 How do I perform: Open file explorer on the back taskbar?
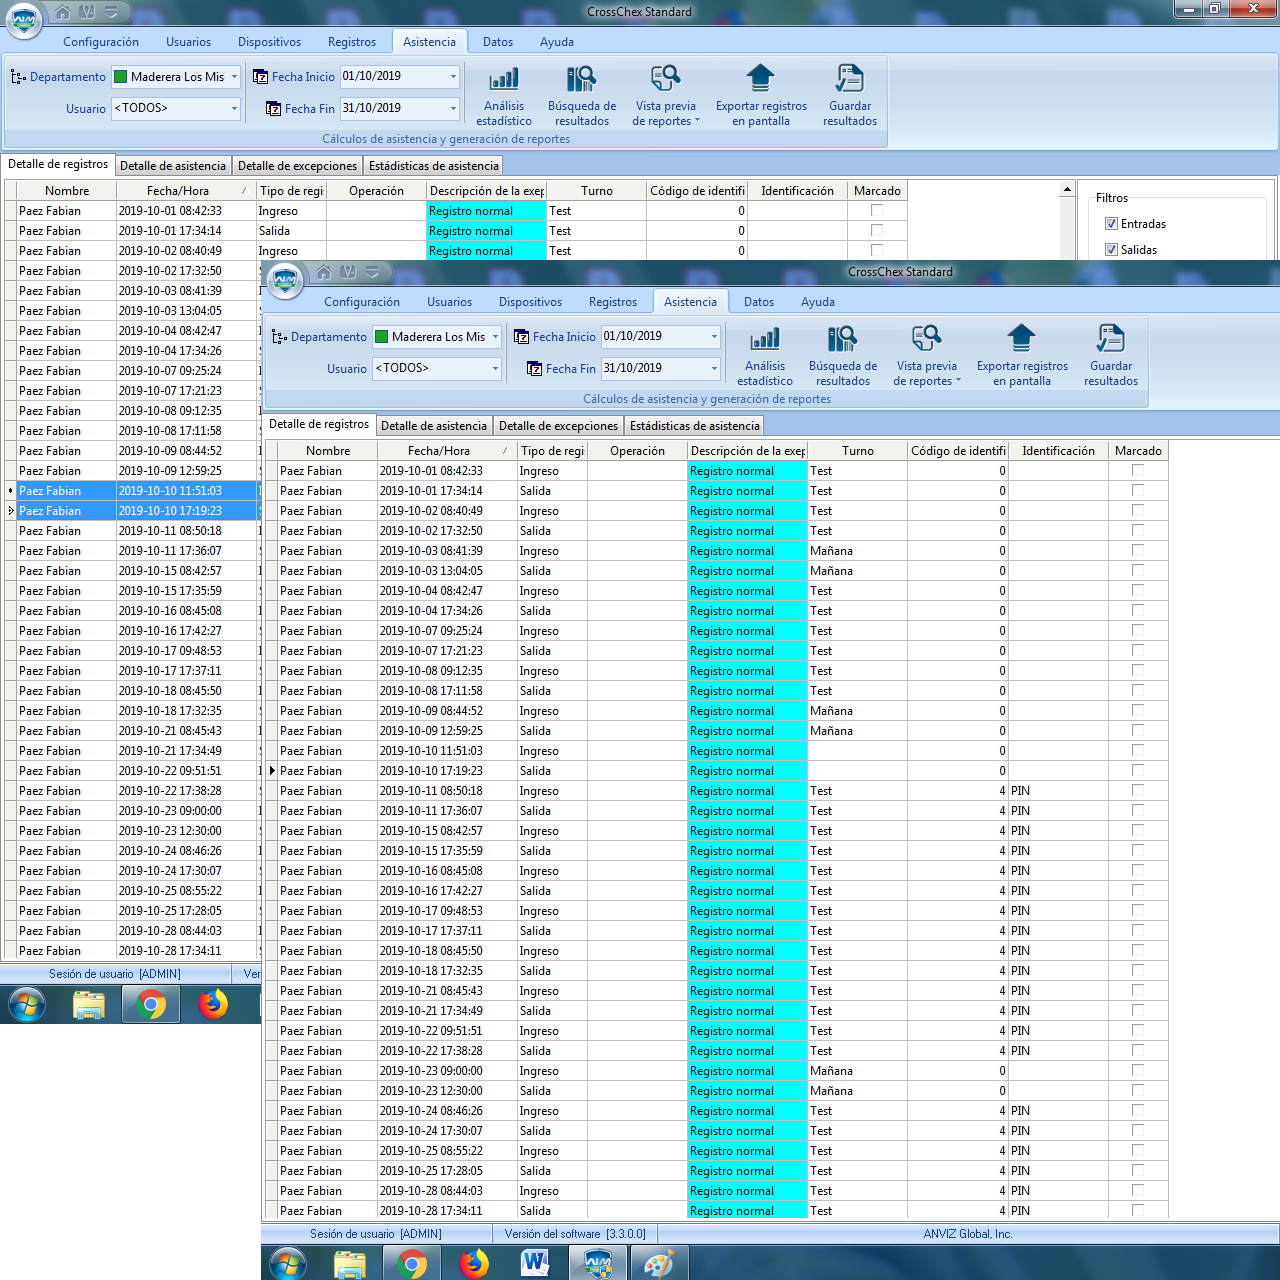pyautogui.click(x=89, y=1004)
